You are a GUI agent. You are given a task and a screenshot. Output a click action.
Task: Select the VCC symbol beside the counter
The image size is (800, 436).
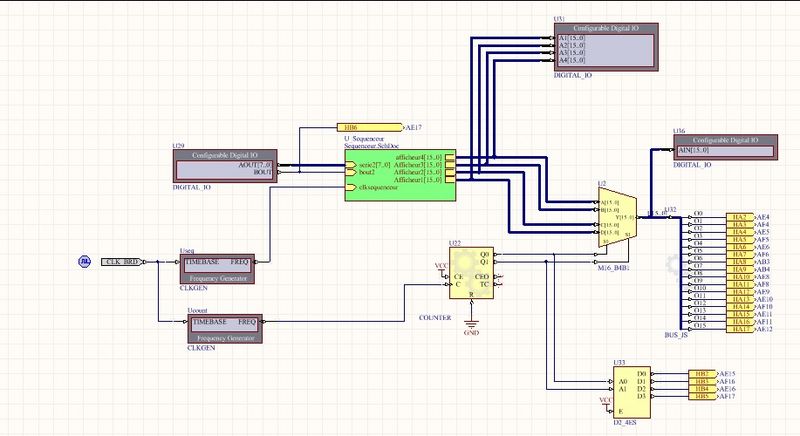tap(439, 266)
